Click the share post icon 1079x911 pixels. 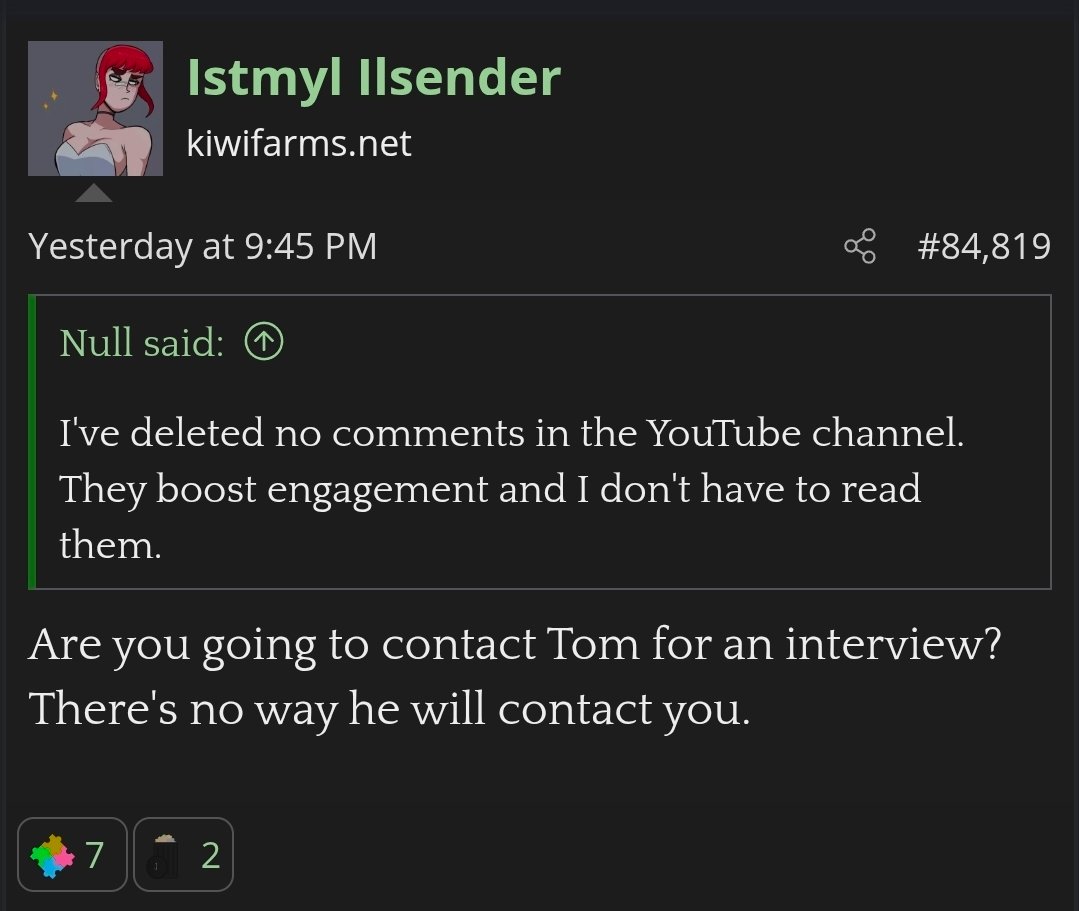click(859, 246)
